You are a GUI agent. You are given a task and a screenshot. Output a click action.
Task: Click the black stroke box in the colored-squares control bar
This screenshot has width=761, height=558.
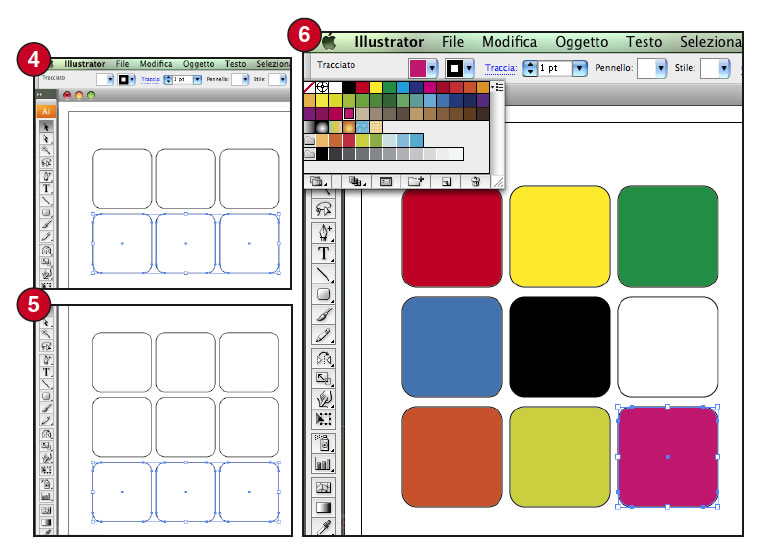tap(454, 68)
